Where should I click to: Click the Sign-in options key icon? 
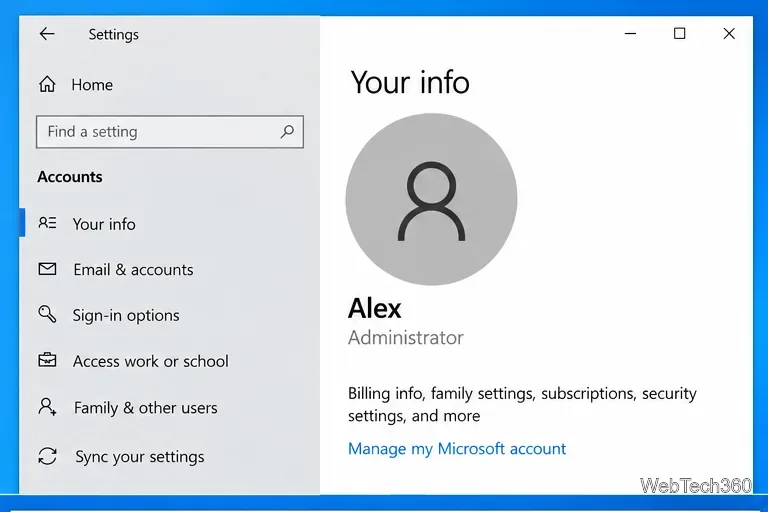coord(47,314)
